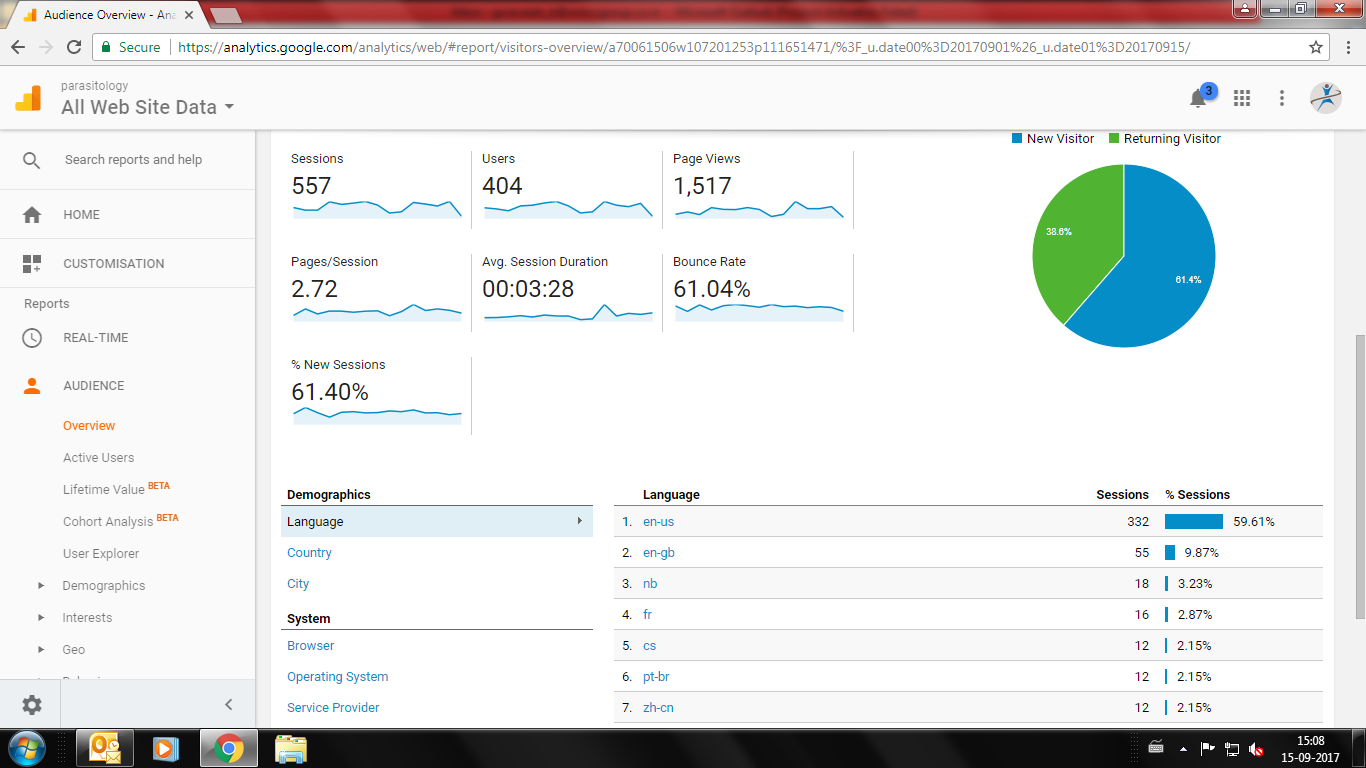The width and height of the screenshot is (1366, 768).
Task: Click the en-gb language link
Action: coord(659,553)
